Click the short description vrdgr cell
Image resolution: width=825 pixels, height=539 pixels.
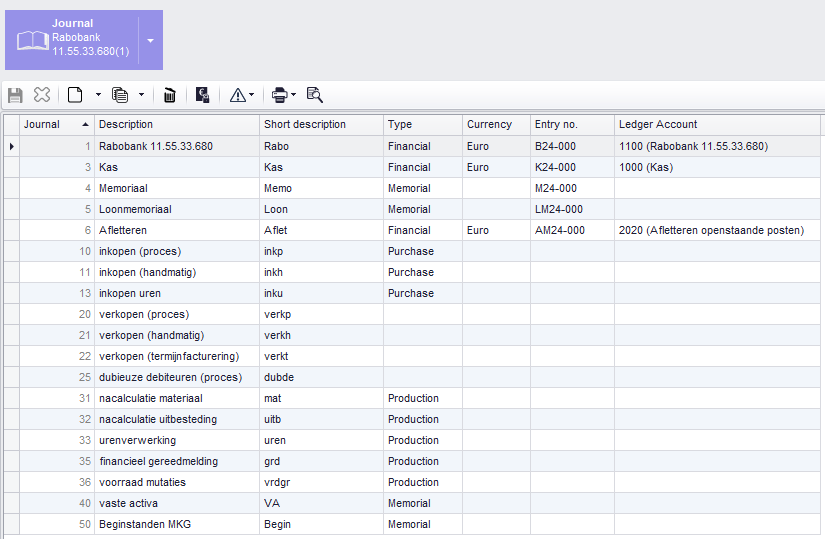321,482
